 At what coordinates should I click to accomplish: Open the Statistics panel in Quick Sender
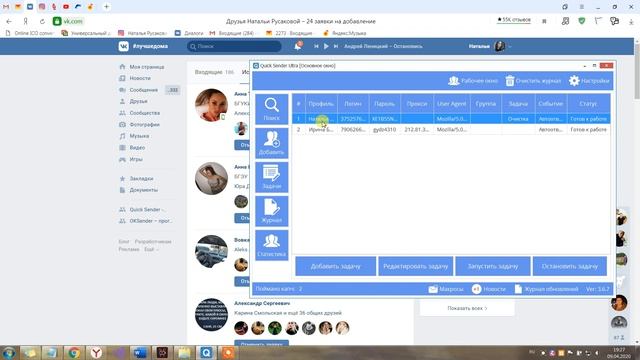point(271,245)
